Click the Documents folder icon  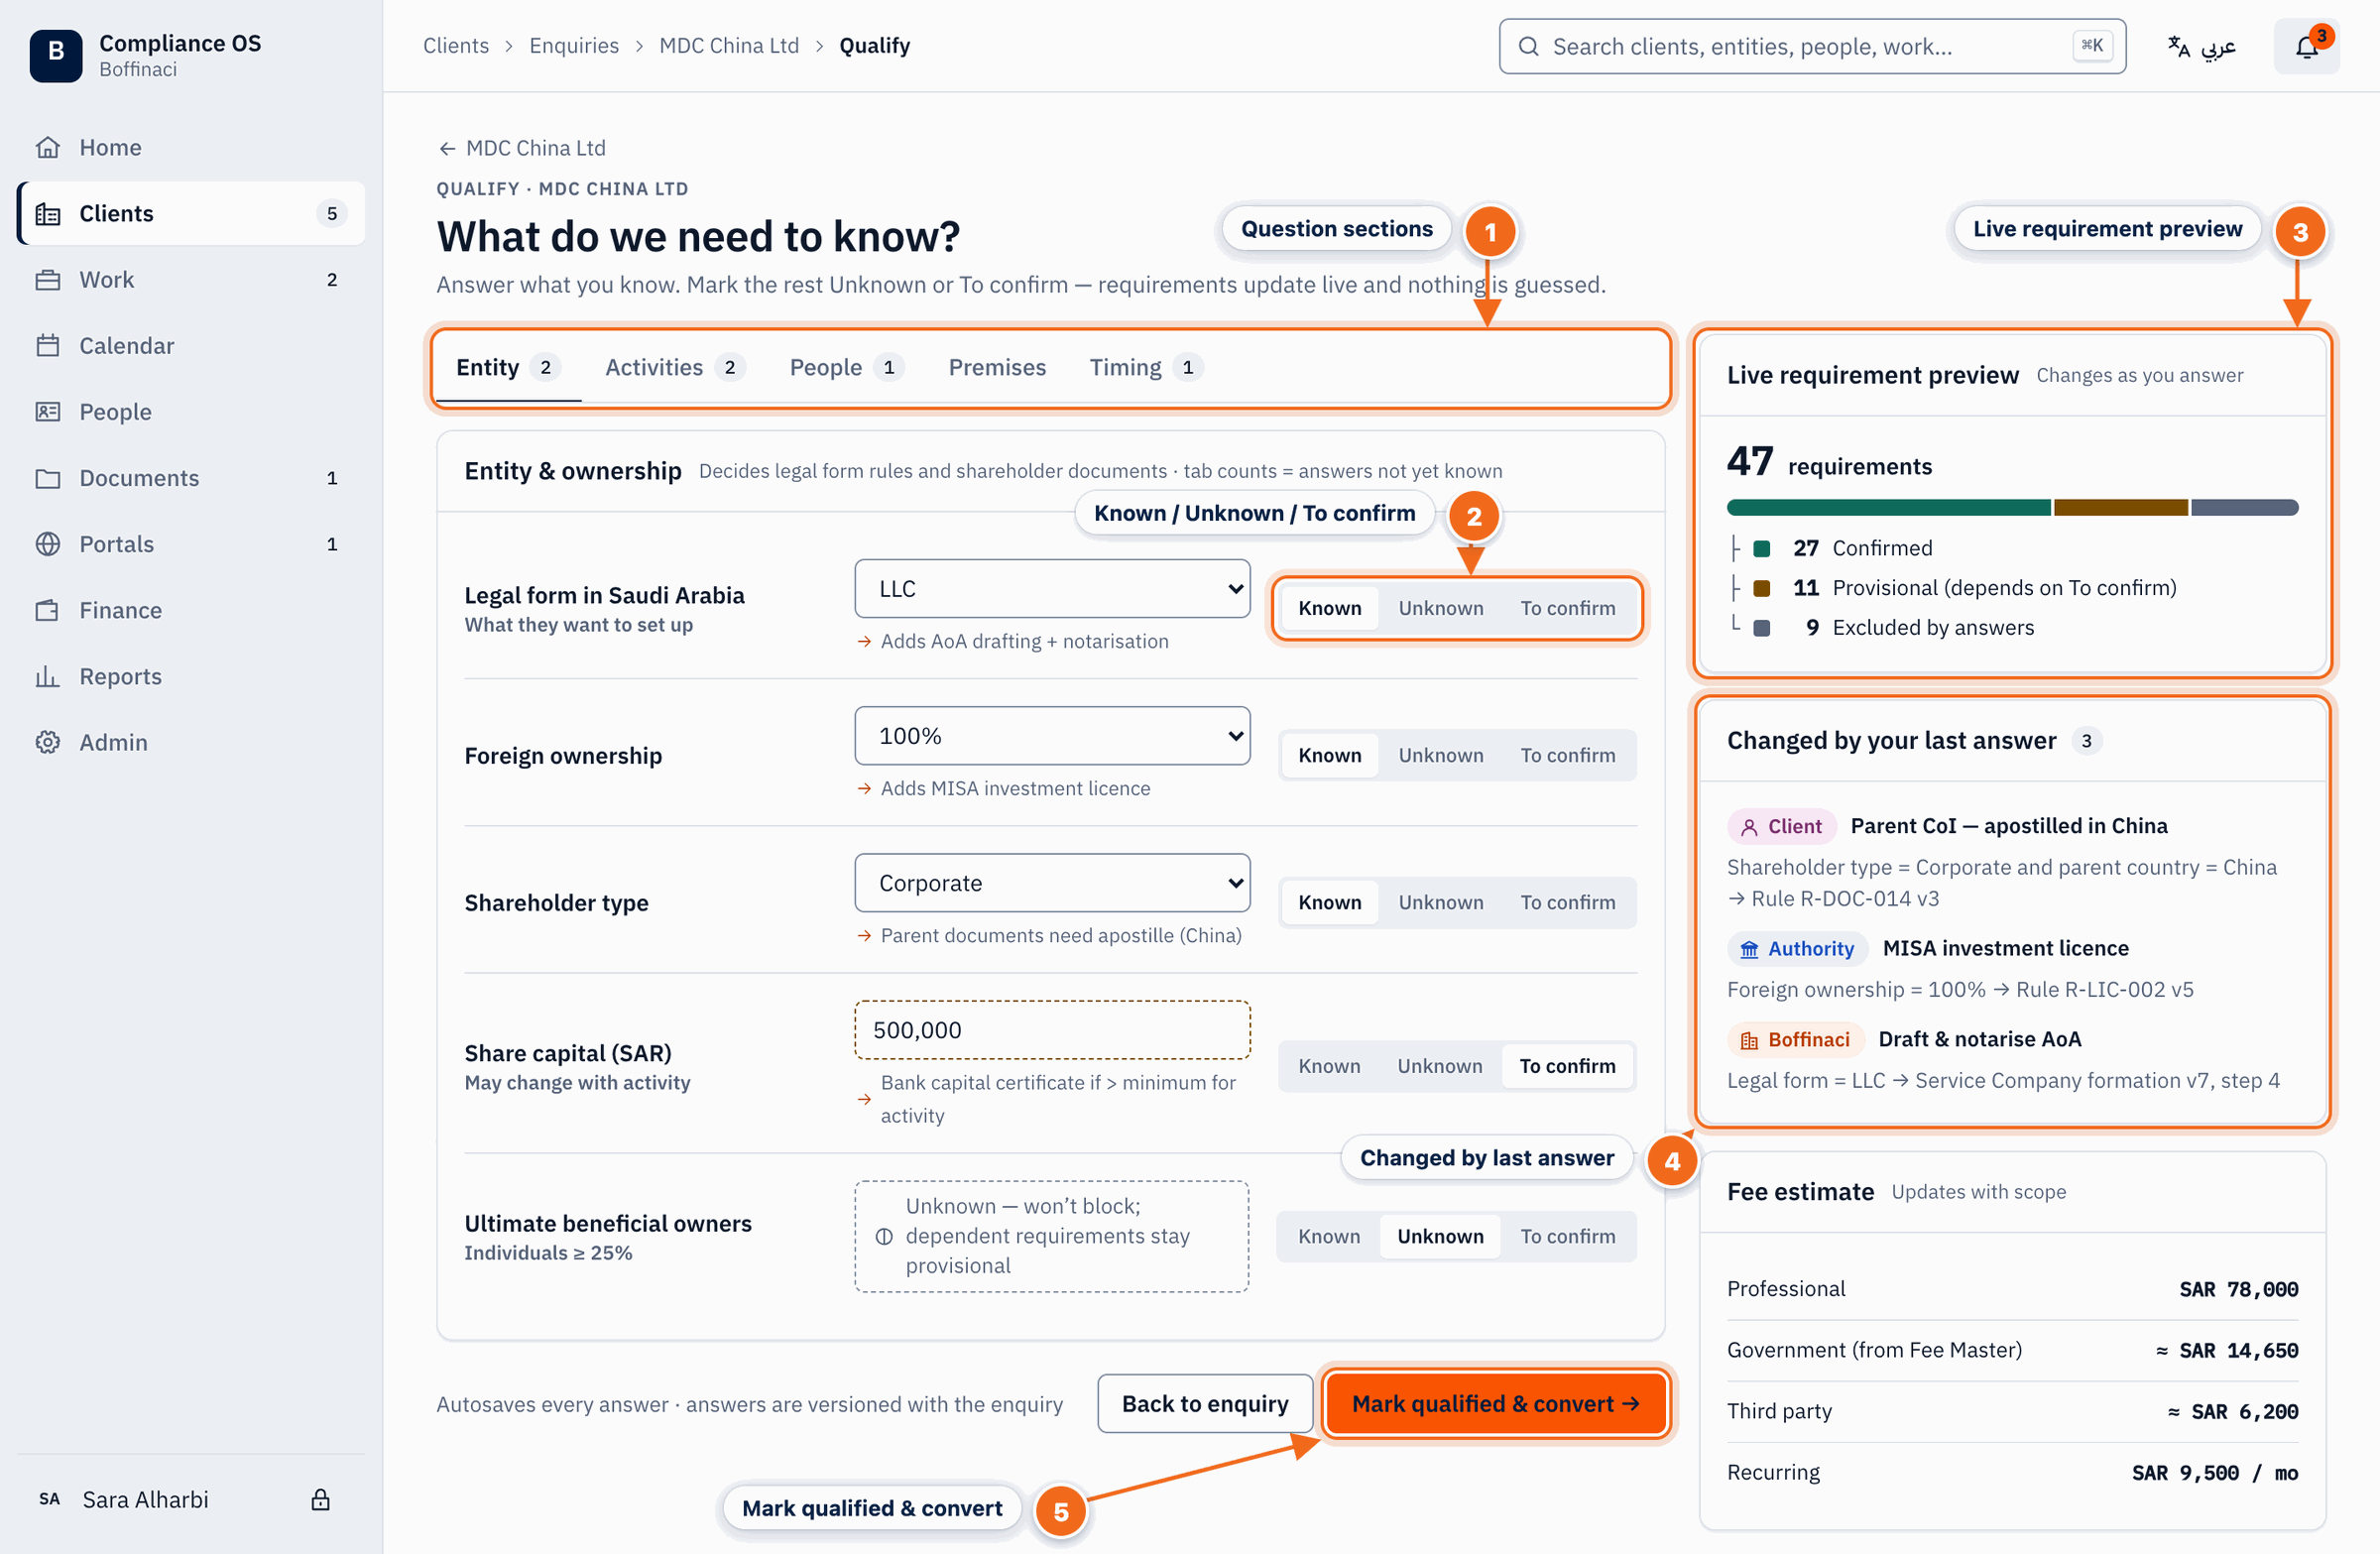48,477
